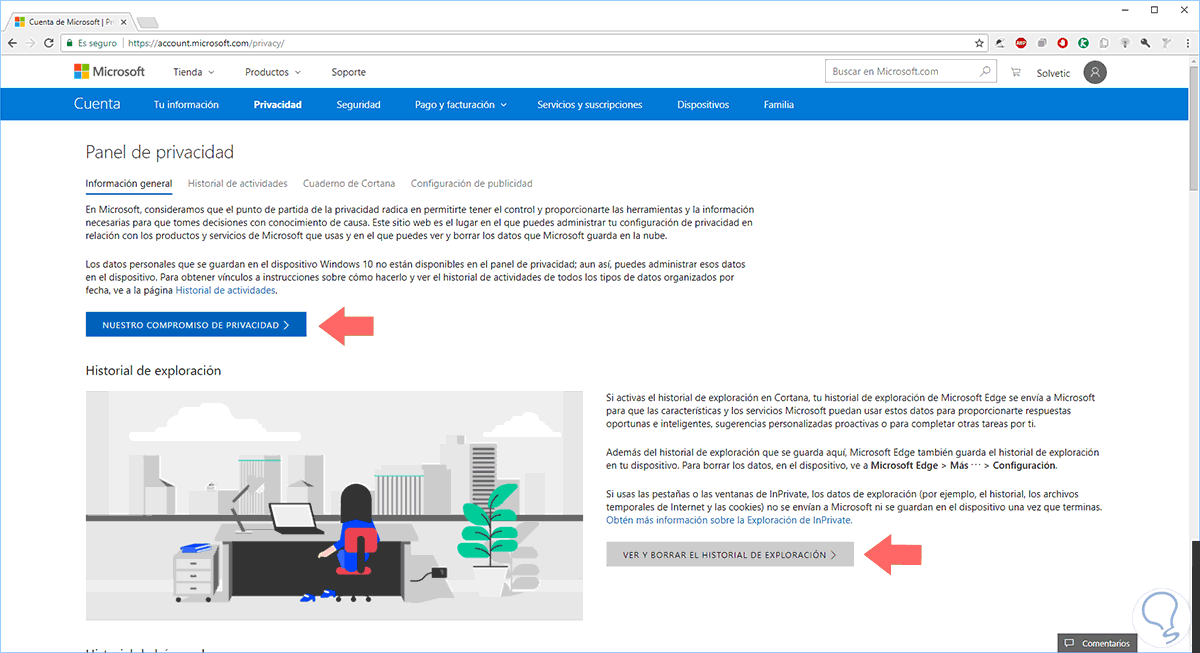This screenshot has width=1200, height=653.
Task: Click the green secure padlock icon
Action: [x=69, y=43]
